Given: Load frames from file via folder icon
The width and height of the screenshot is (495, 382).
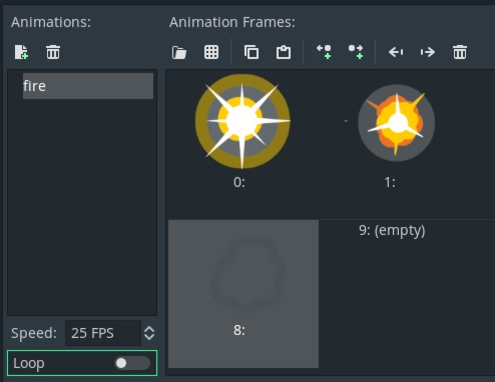Looking at the screenshot, I should 179,52.
